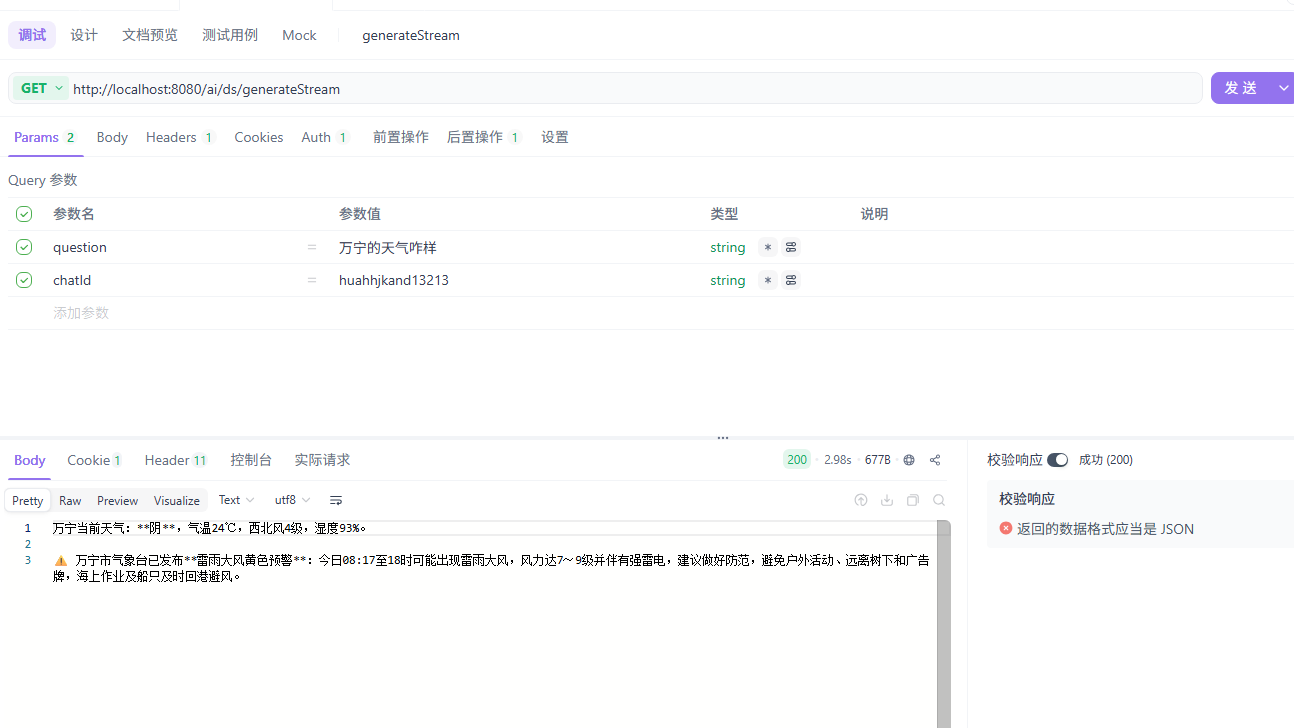Viewport: 1294px width, 728px height.
Task: Click the asterisk required icon in question row
Action: click(x=767, y=247)
